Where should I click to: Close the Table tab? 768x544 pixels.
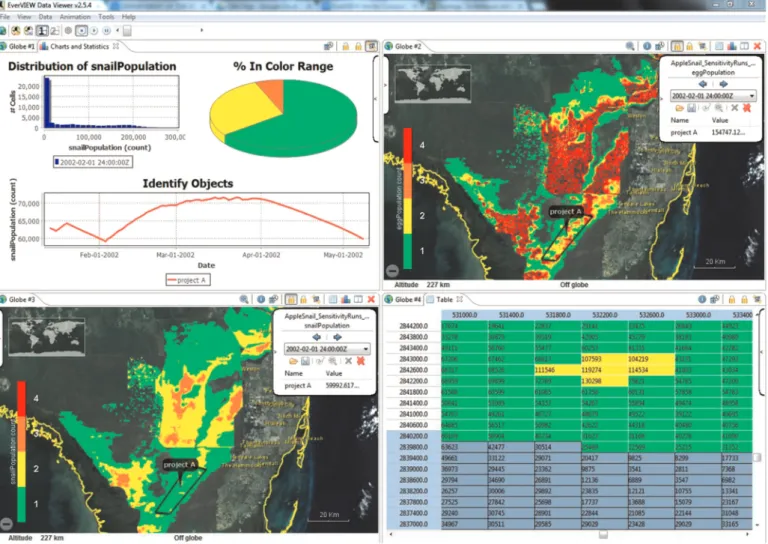click(459, 299)
